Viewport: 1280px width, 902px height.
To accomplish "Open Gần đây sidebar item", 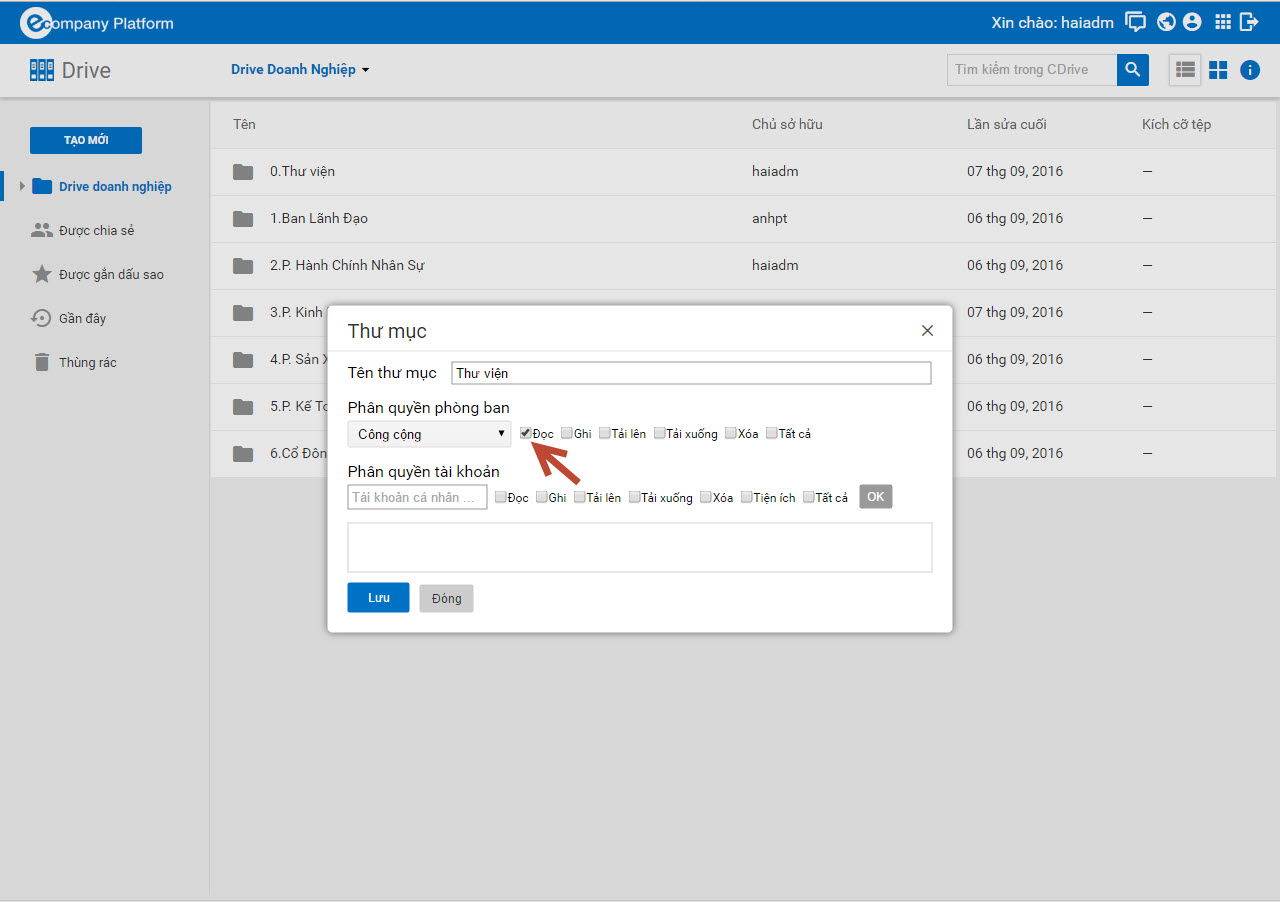I will (82, 319).
